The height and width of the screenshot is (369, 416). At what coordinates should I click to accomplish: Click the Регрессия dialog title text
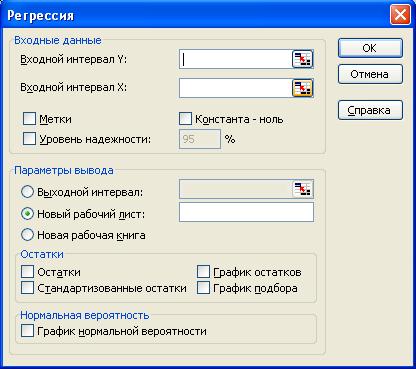(x=40, y=15)
